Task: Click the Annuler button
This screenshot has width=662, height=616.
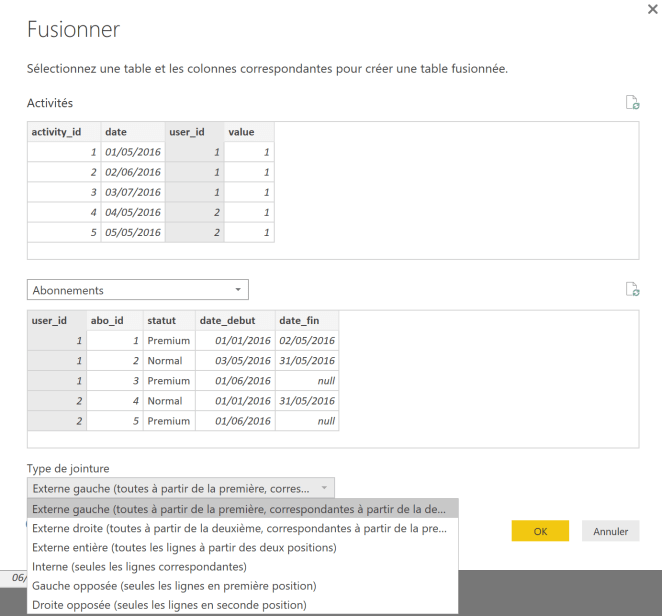Action: tap(610, 531)
